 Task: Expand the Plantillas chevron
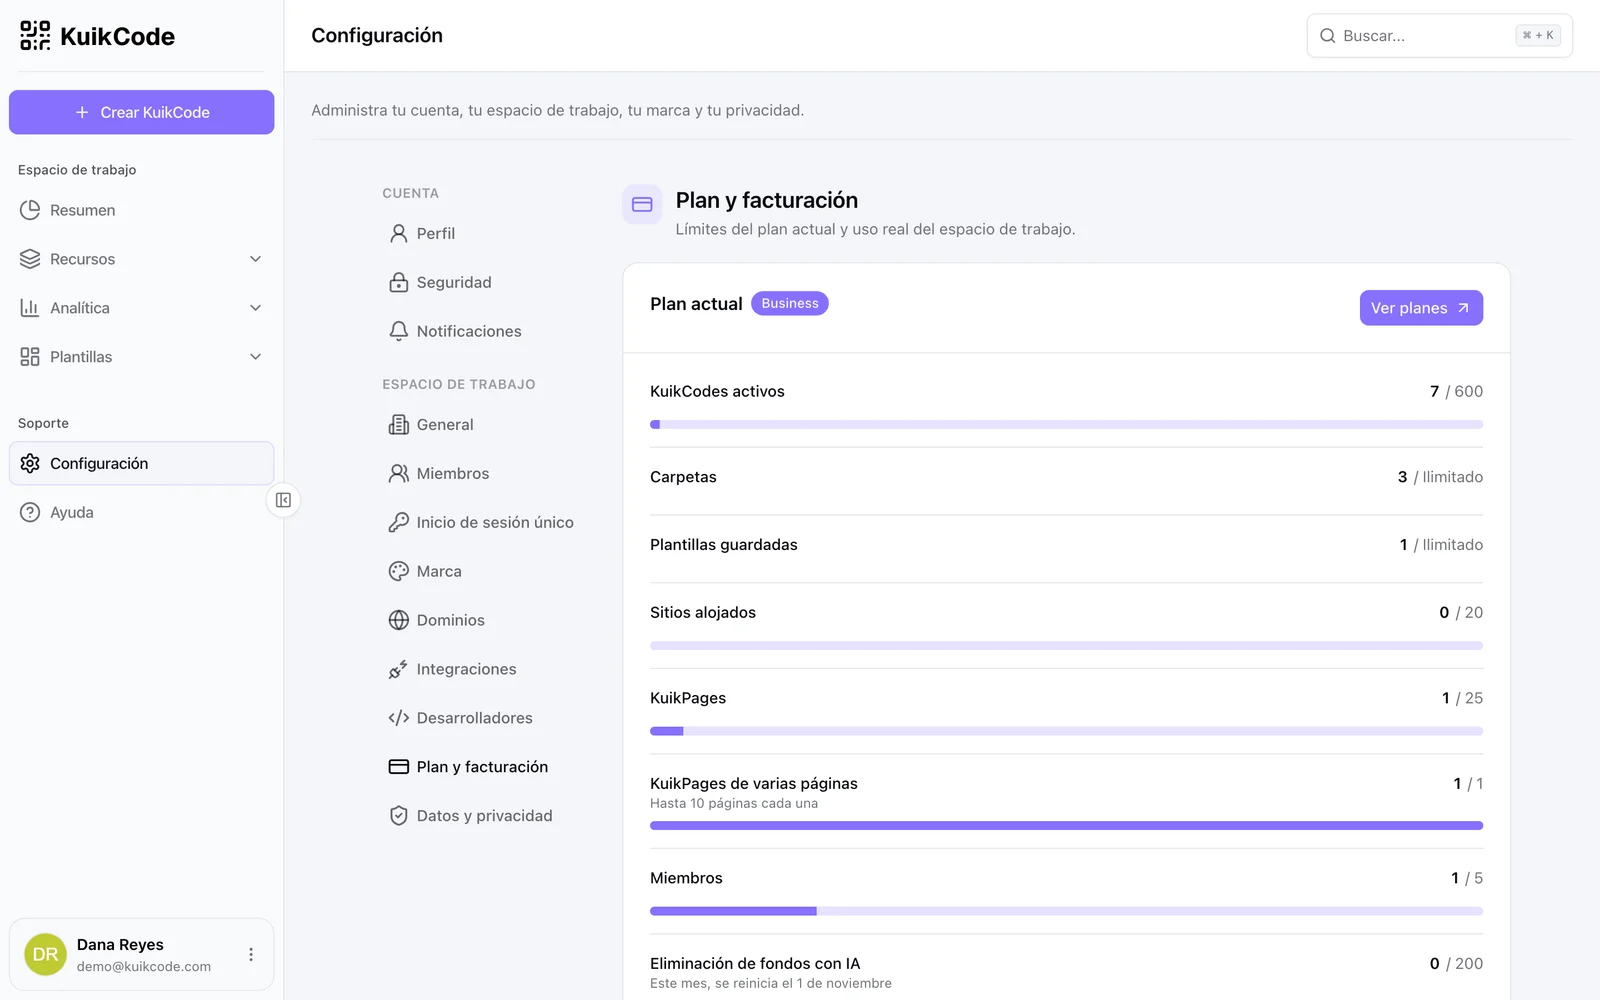tap(255, 357)
